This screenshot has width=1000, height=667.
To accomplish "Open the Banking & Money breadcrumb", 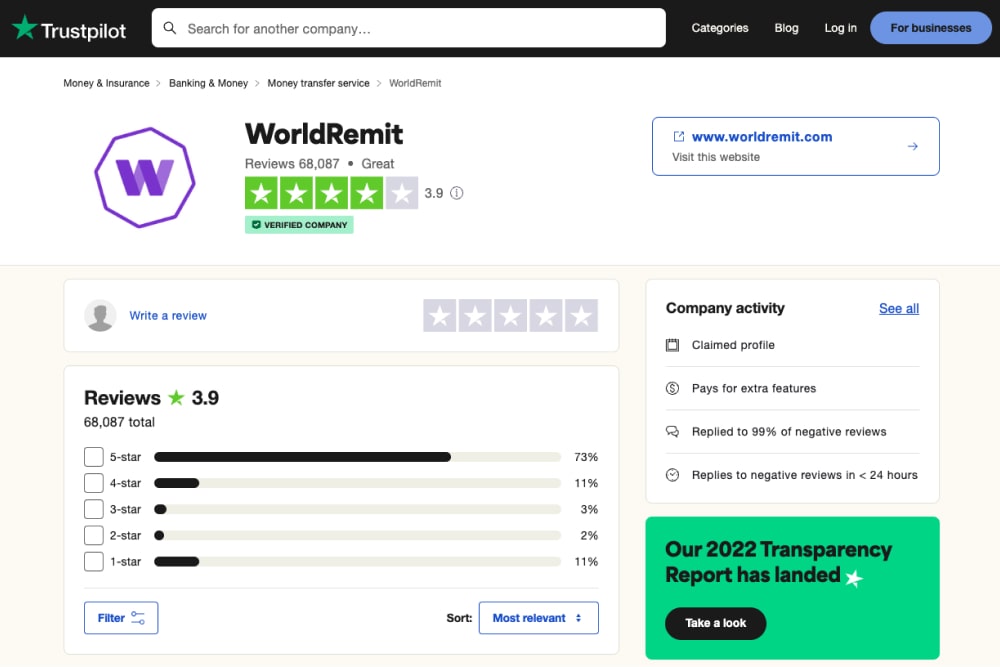I will pos(208,84).
